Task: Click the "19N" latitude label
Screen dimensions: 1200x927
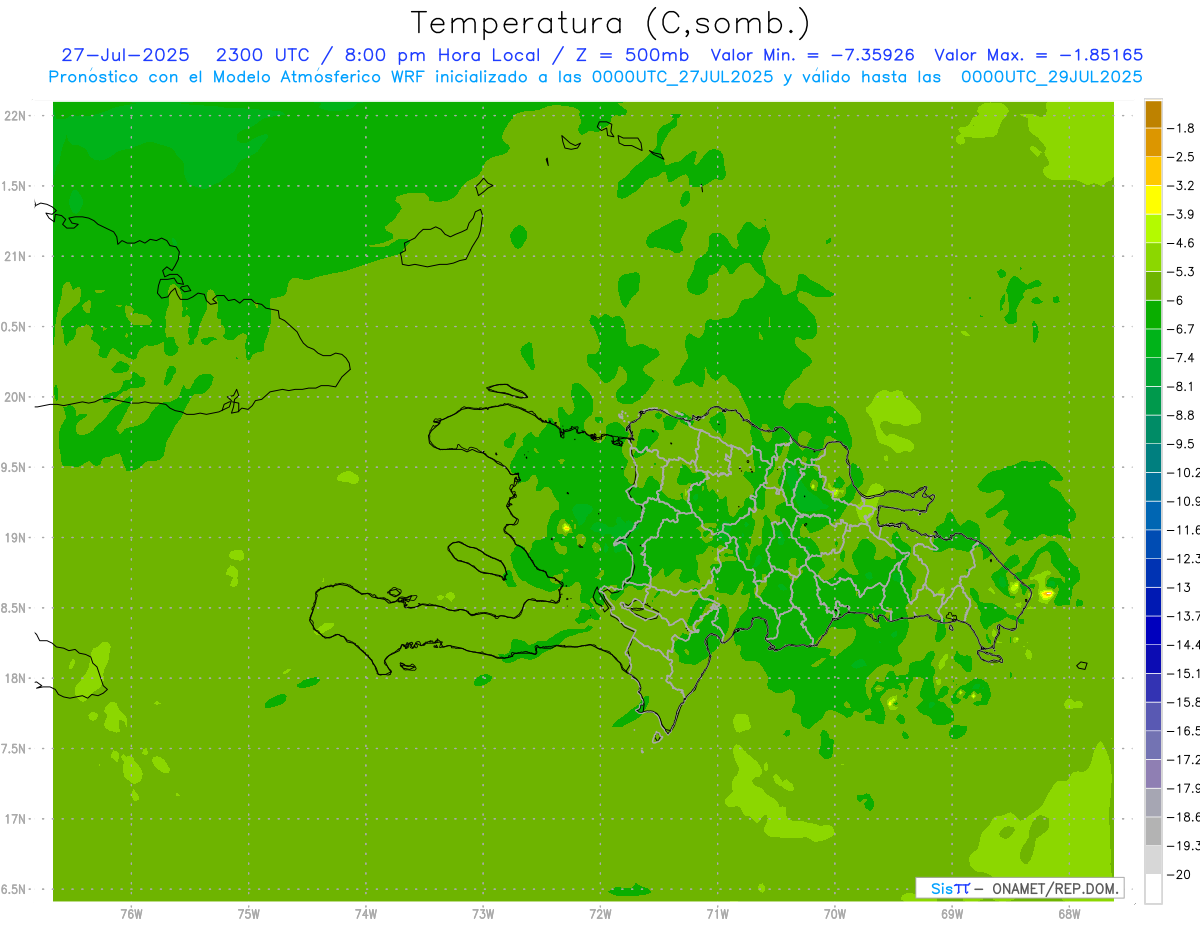Action: click(x=17, y=537)
